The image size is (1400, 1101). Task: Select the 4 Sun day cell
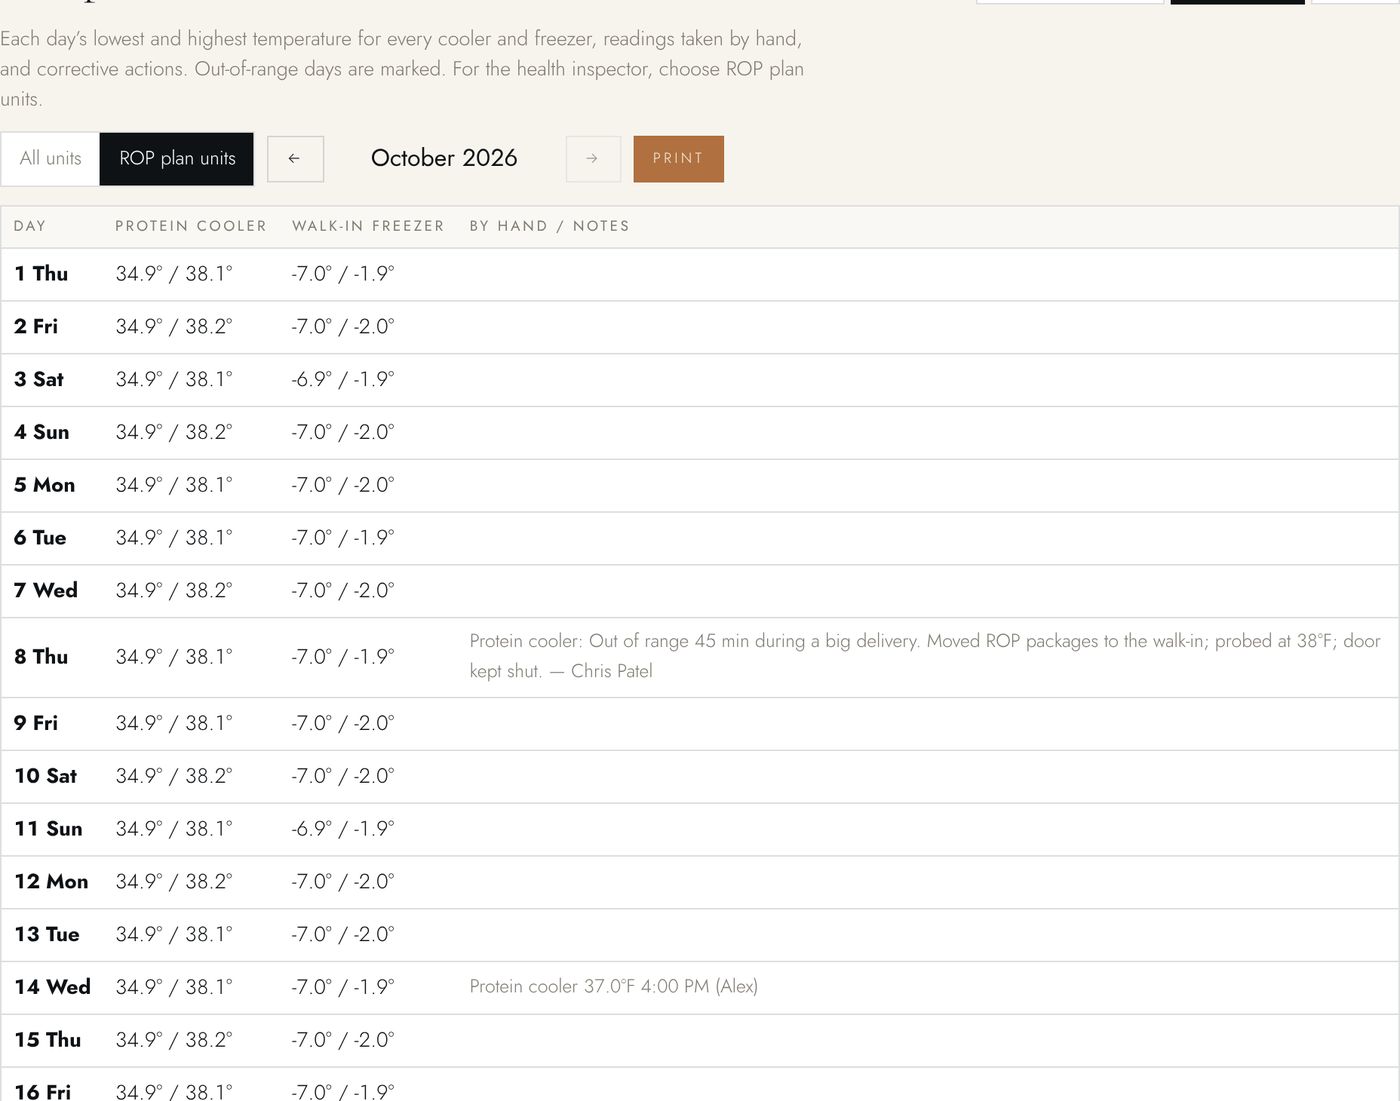[x=42, y=433]
